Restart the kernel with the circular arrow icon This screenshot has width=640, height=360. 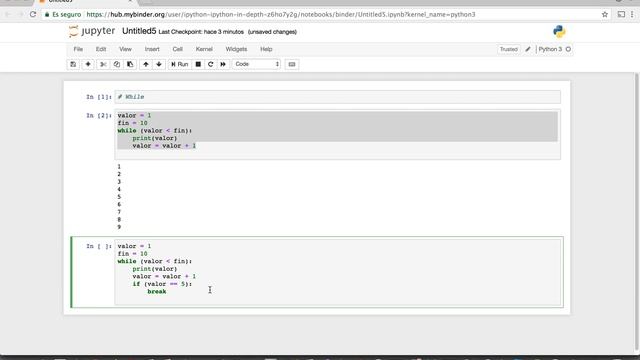[211, 64]
